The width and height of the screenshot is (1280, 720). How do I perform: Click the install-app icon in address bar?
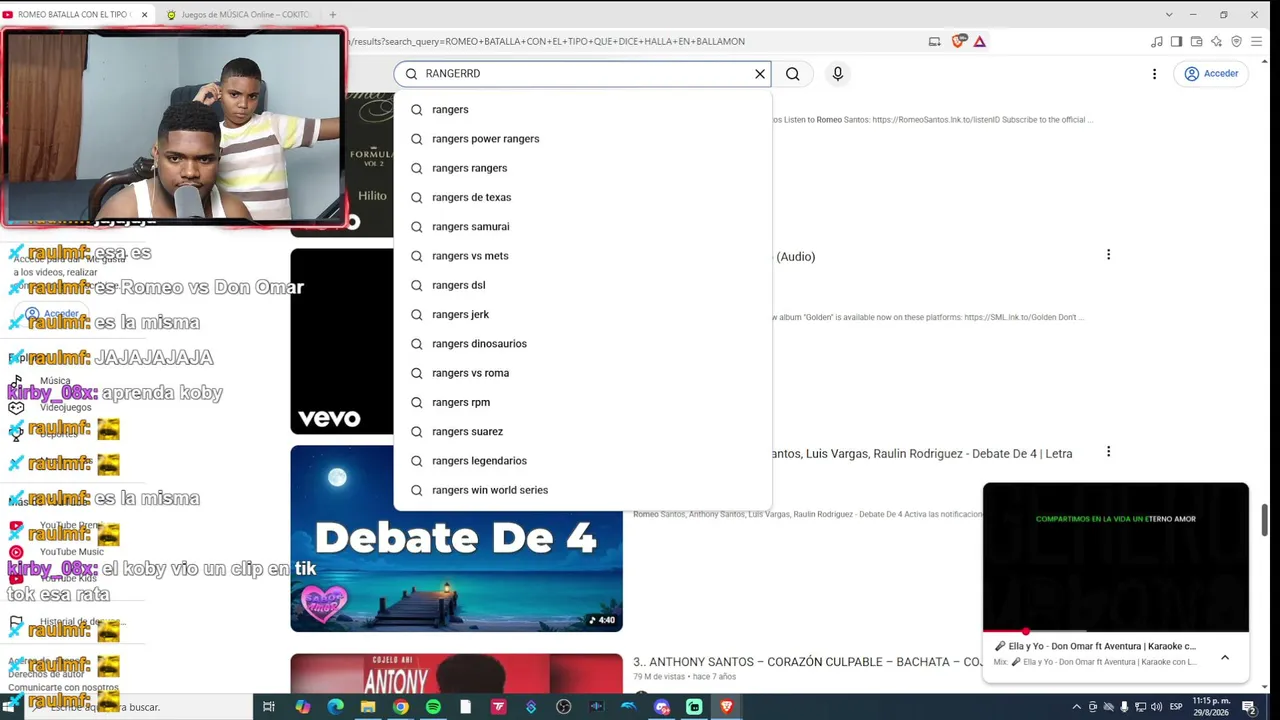(934, 41)
